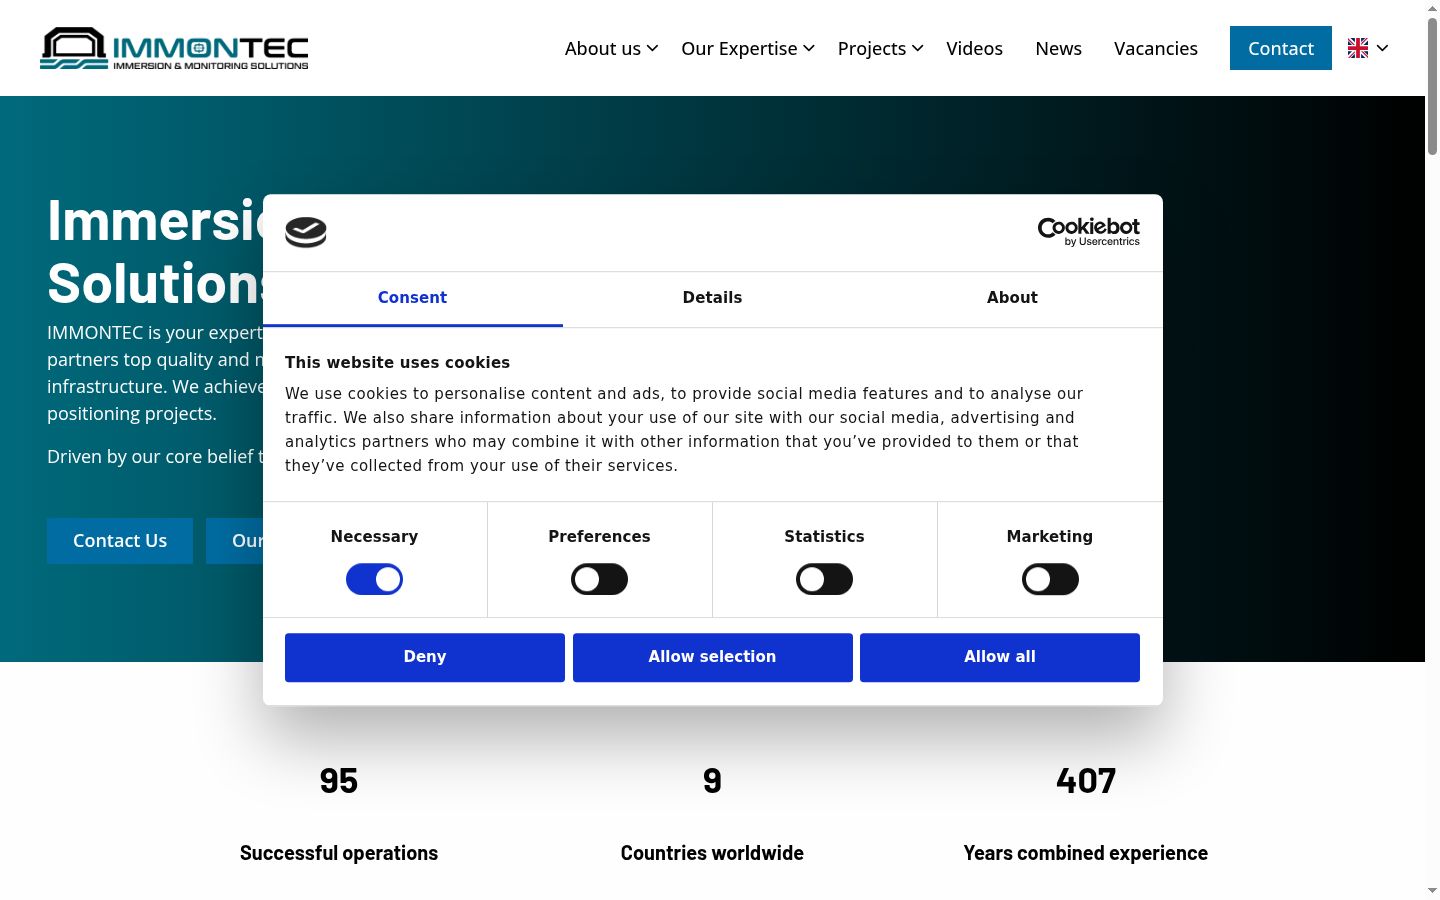Open the About tab in cookie dialog
The width and height of the screenshot is (1440, 900).
[1012, 298]
